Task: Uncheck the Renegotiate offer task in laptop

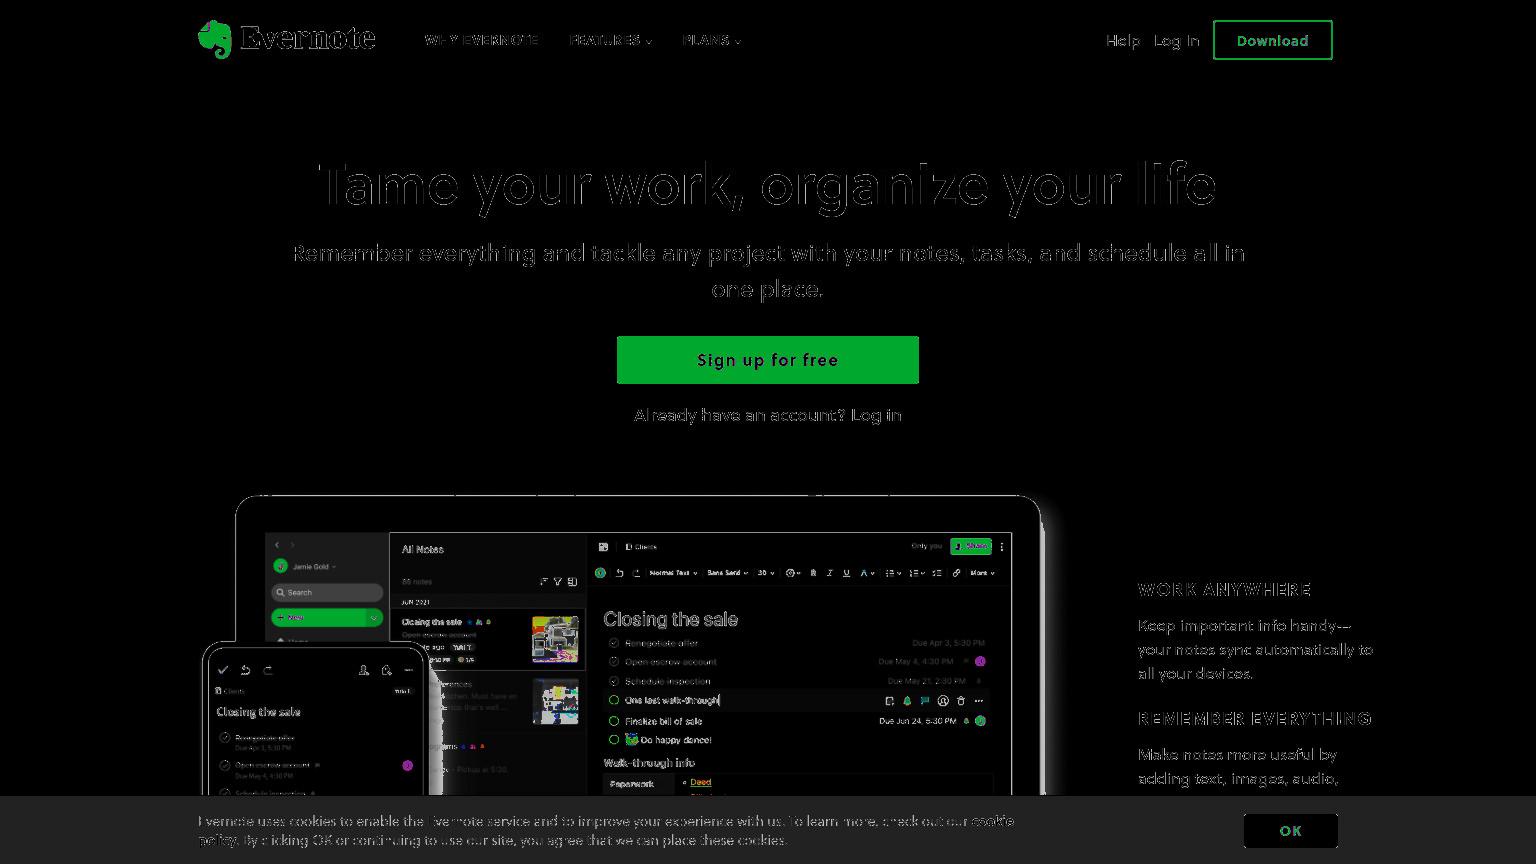Action: pos(614,643)
